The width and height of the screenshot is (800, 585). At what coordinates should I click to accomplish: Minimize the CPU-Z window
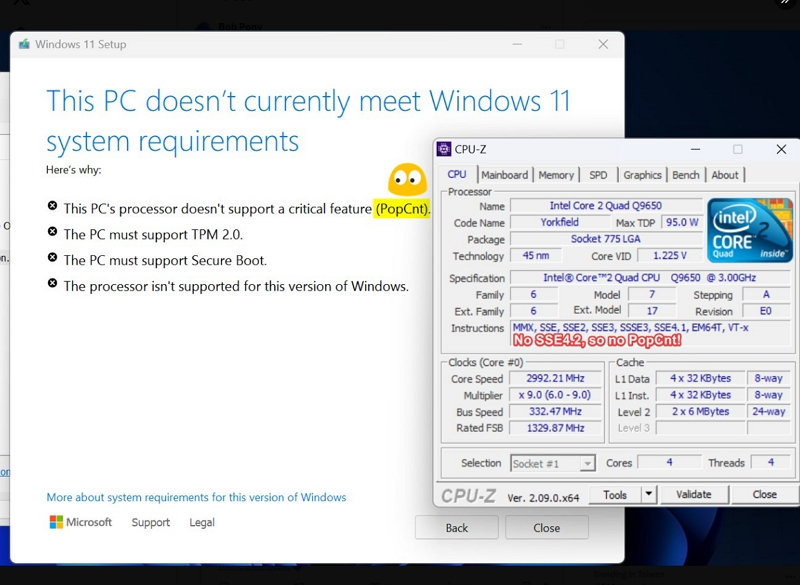pyautogui.click(x=695, y=149)
